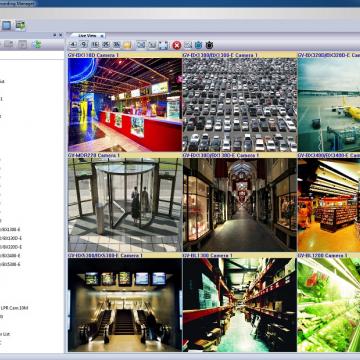Select the parking lot camera feed

click(240, 105)
